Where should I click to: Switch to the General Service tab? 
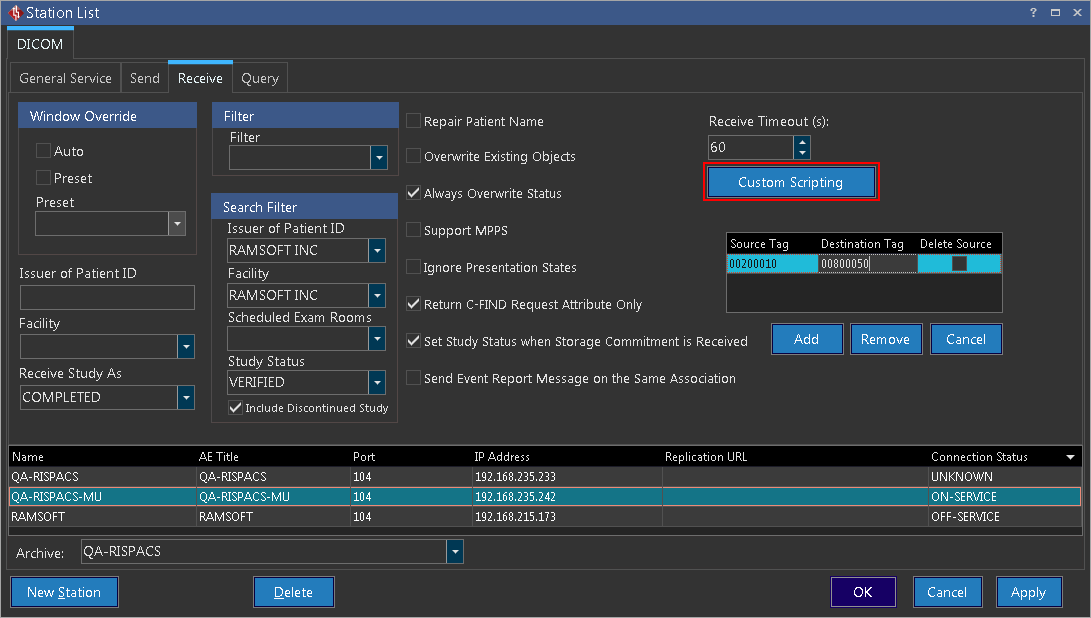[65, 78]
